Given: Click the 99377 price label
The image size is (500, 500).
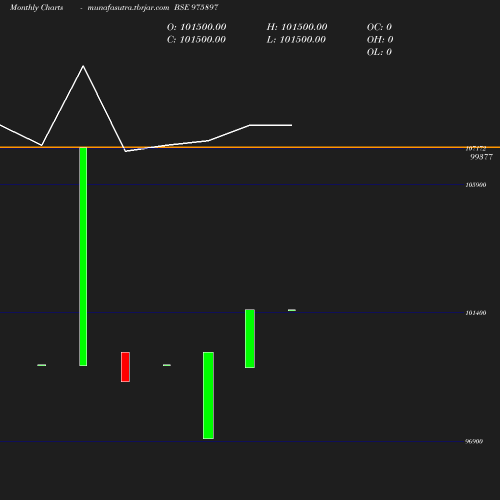Looking at the screenshot, I should click(x=481, y=157).
